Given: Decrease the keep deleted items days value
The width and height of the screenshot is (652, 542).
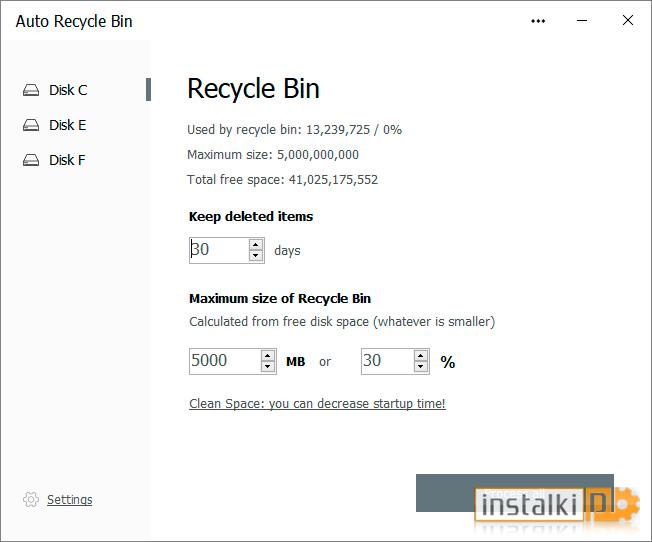Looking at the screenshot, I should click(x=256, y=256).
